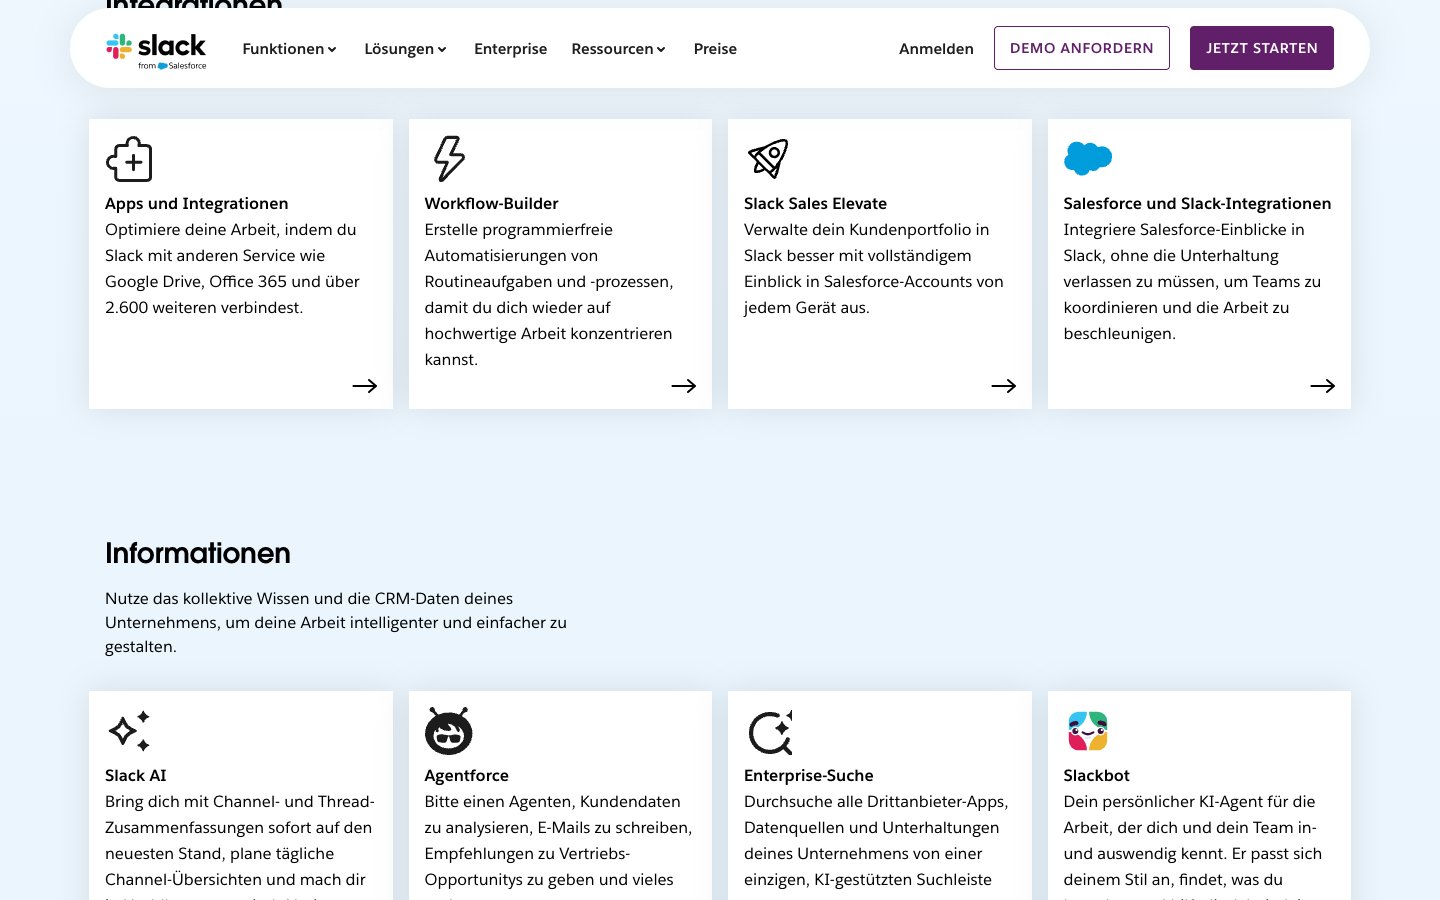Expand the Funktionen dropdown menu
This screenshot has width=1440, height=900.
coord(289,49)
